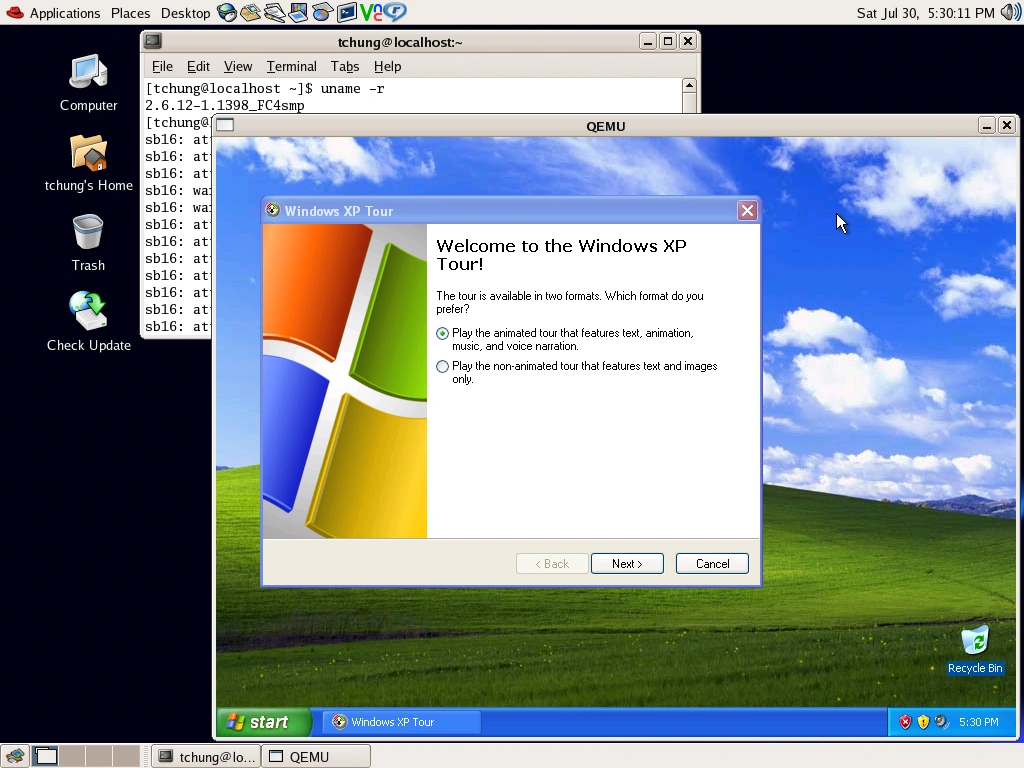Viewport: 1024px width, 768px height.
Task: Open the RealPlayer launcher icon
Action: click(394, 12)
